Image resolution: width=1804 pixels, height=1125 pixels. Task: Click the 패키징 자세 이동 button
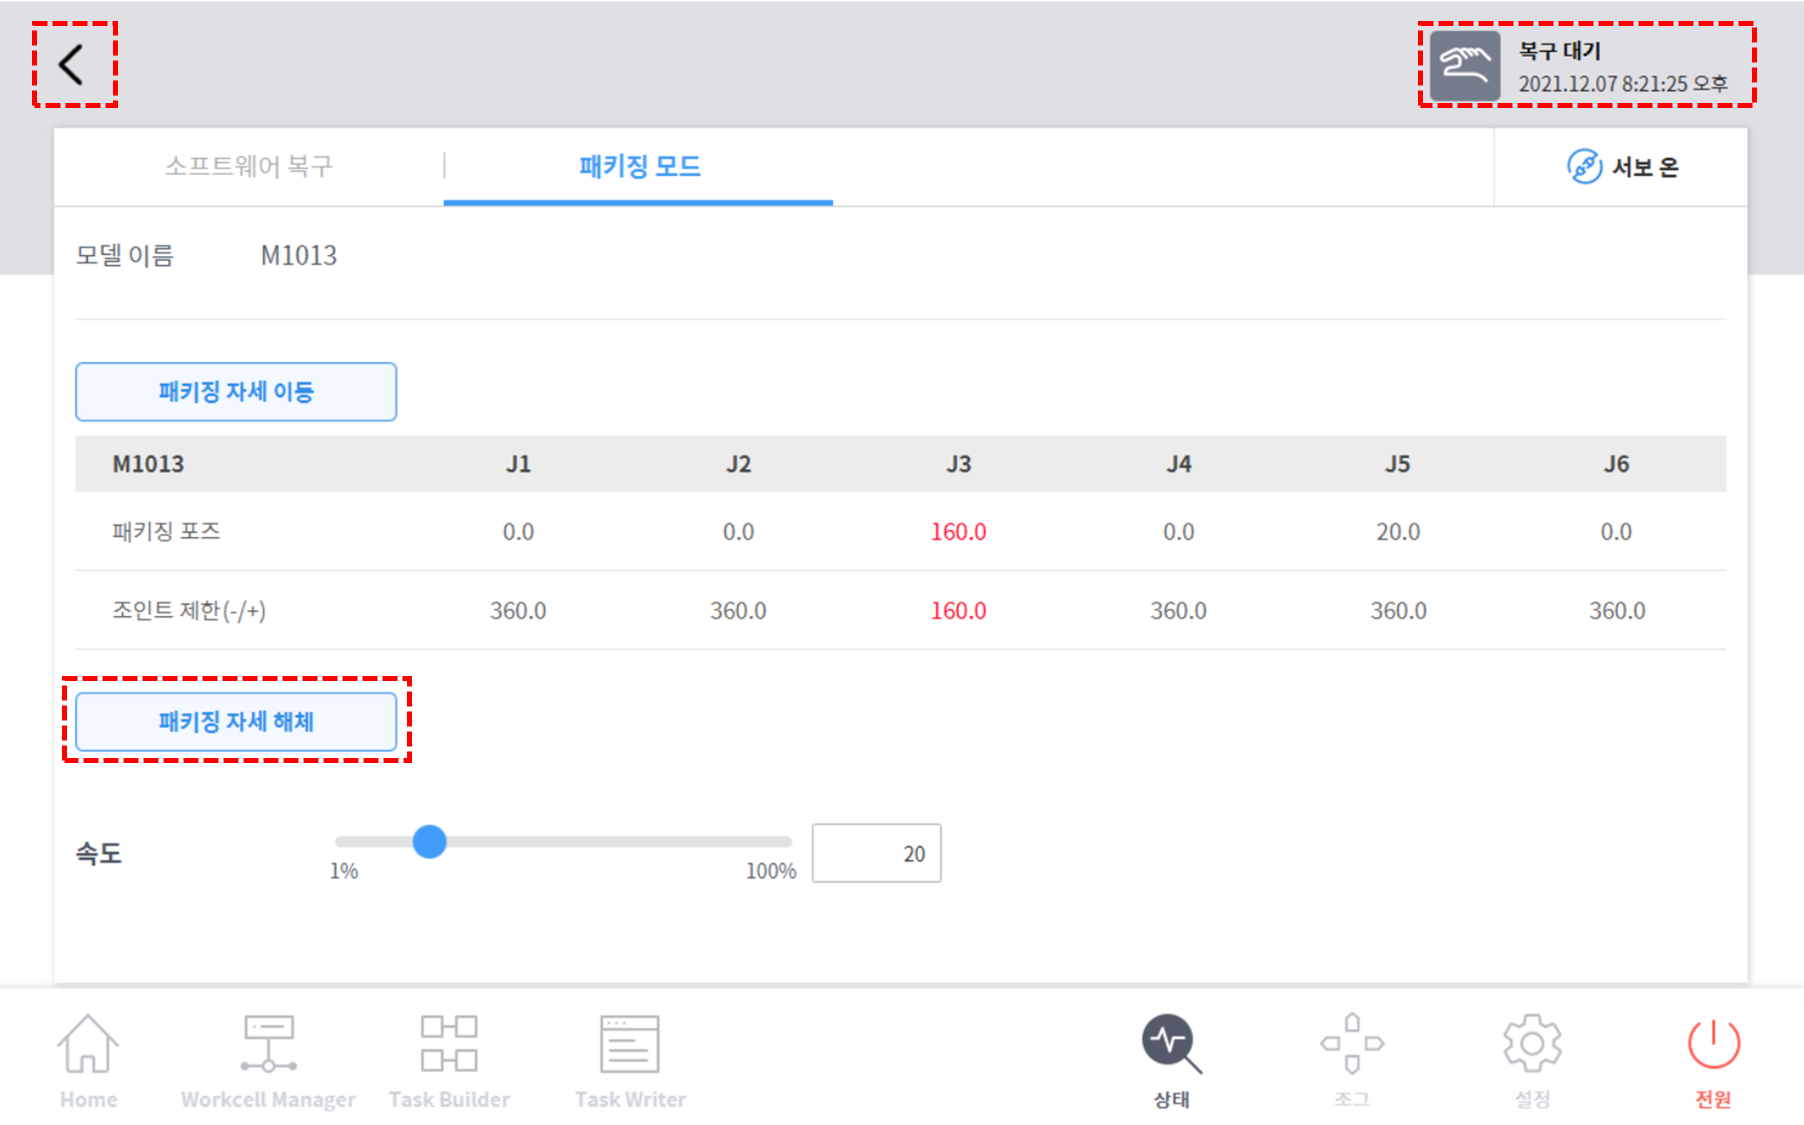(236, 392)
